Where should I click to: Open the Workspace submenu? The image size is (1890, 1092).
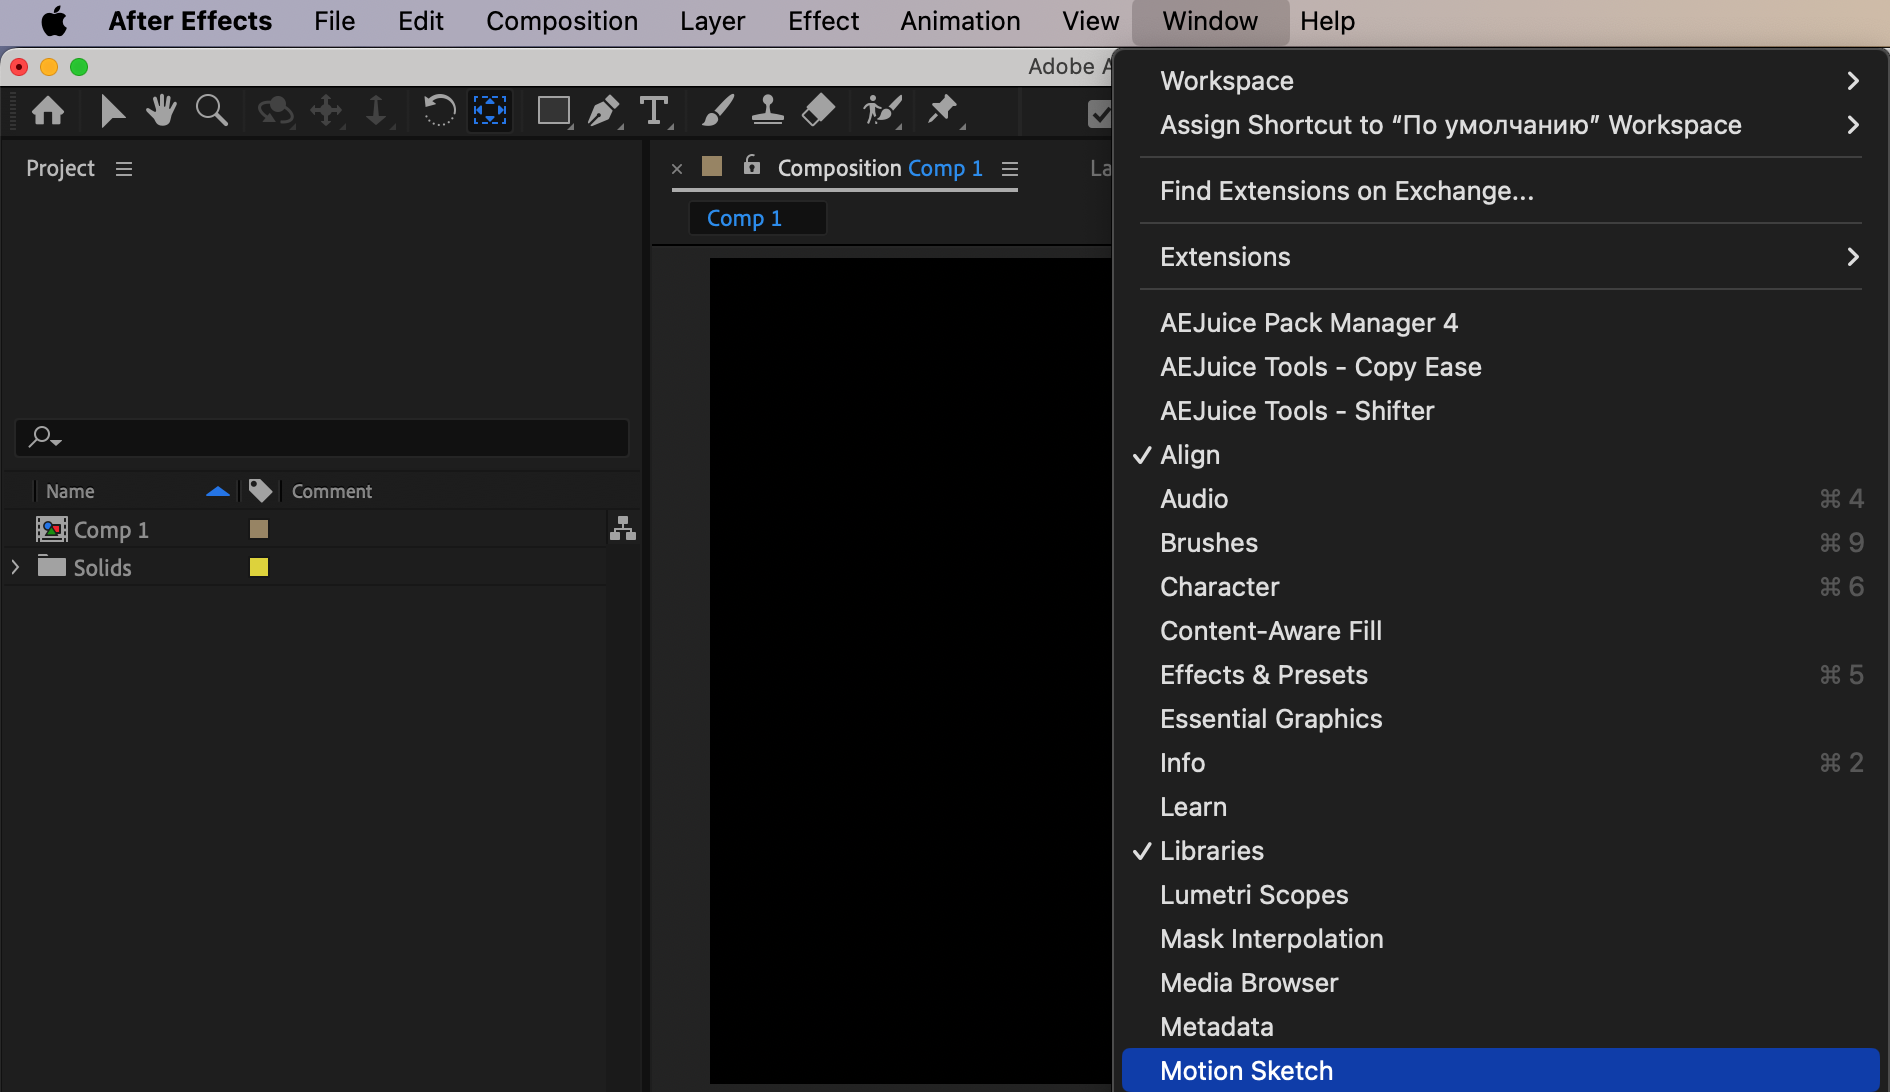click(x=1500, y=81)
